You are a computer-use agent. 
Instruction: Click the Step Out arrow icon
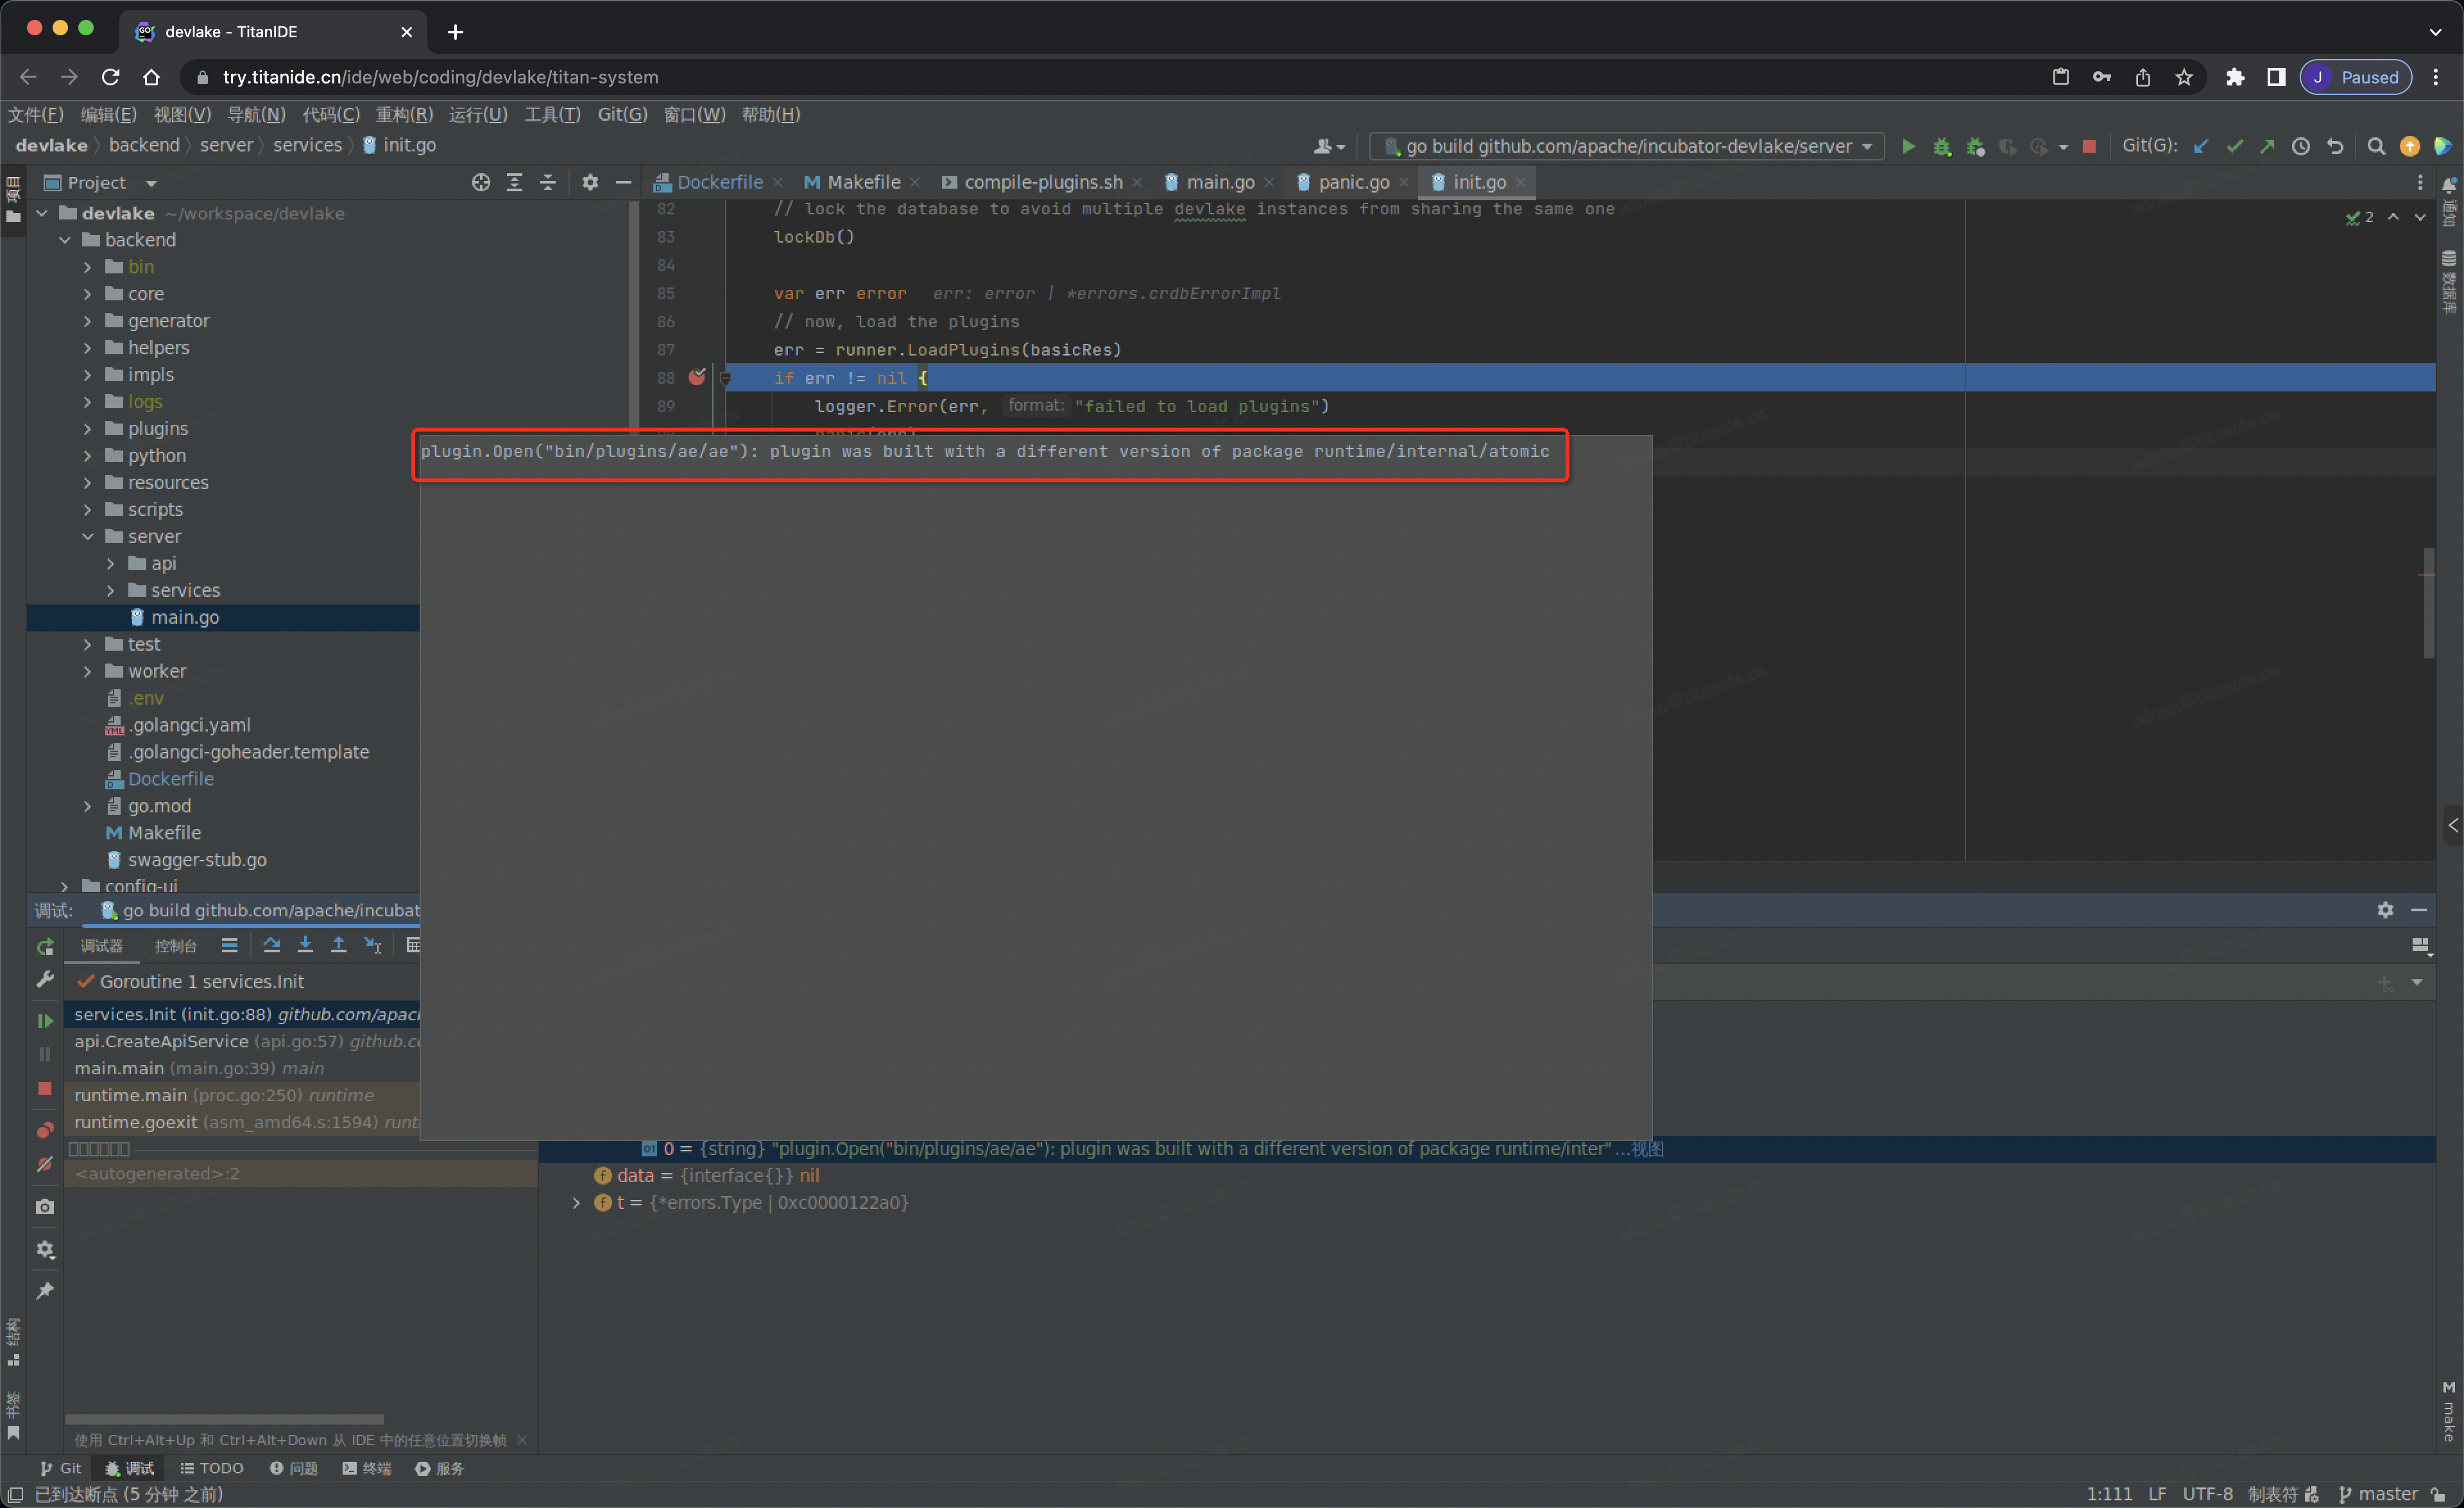click(x=339, y=945)
